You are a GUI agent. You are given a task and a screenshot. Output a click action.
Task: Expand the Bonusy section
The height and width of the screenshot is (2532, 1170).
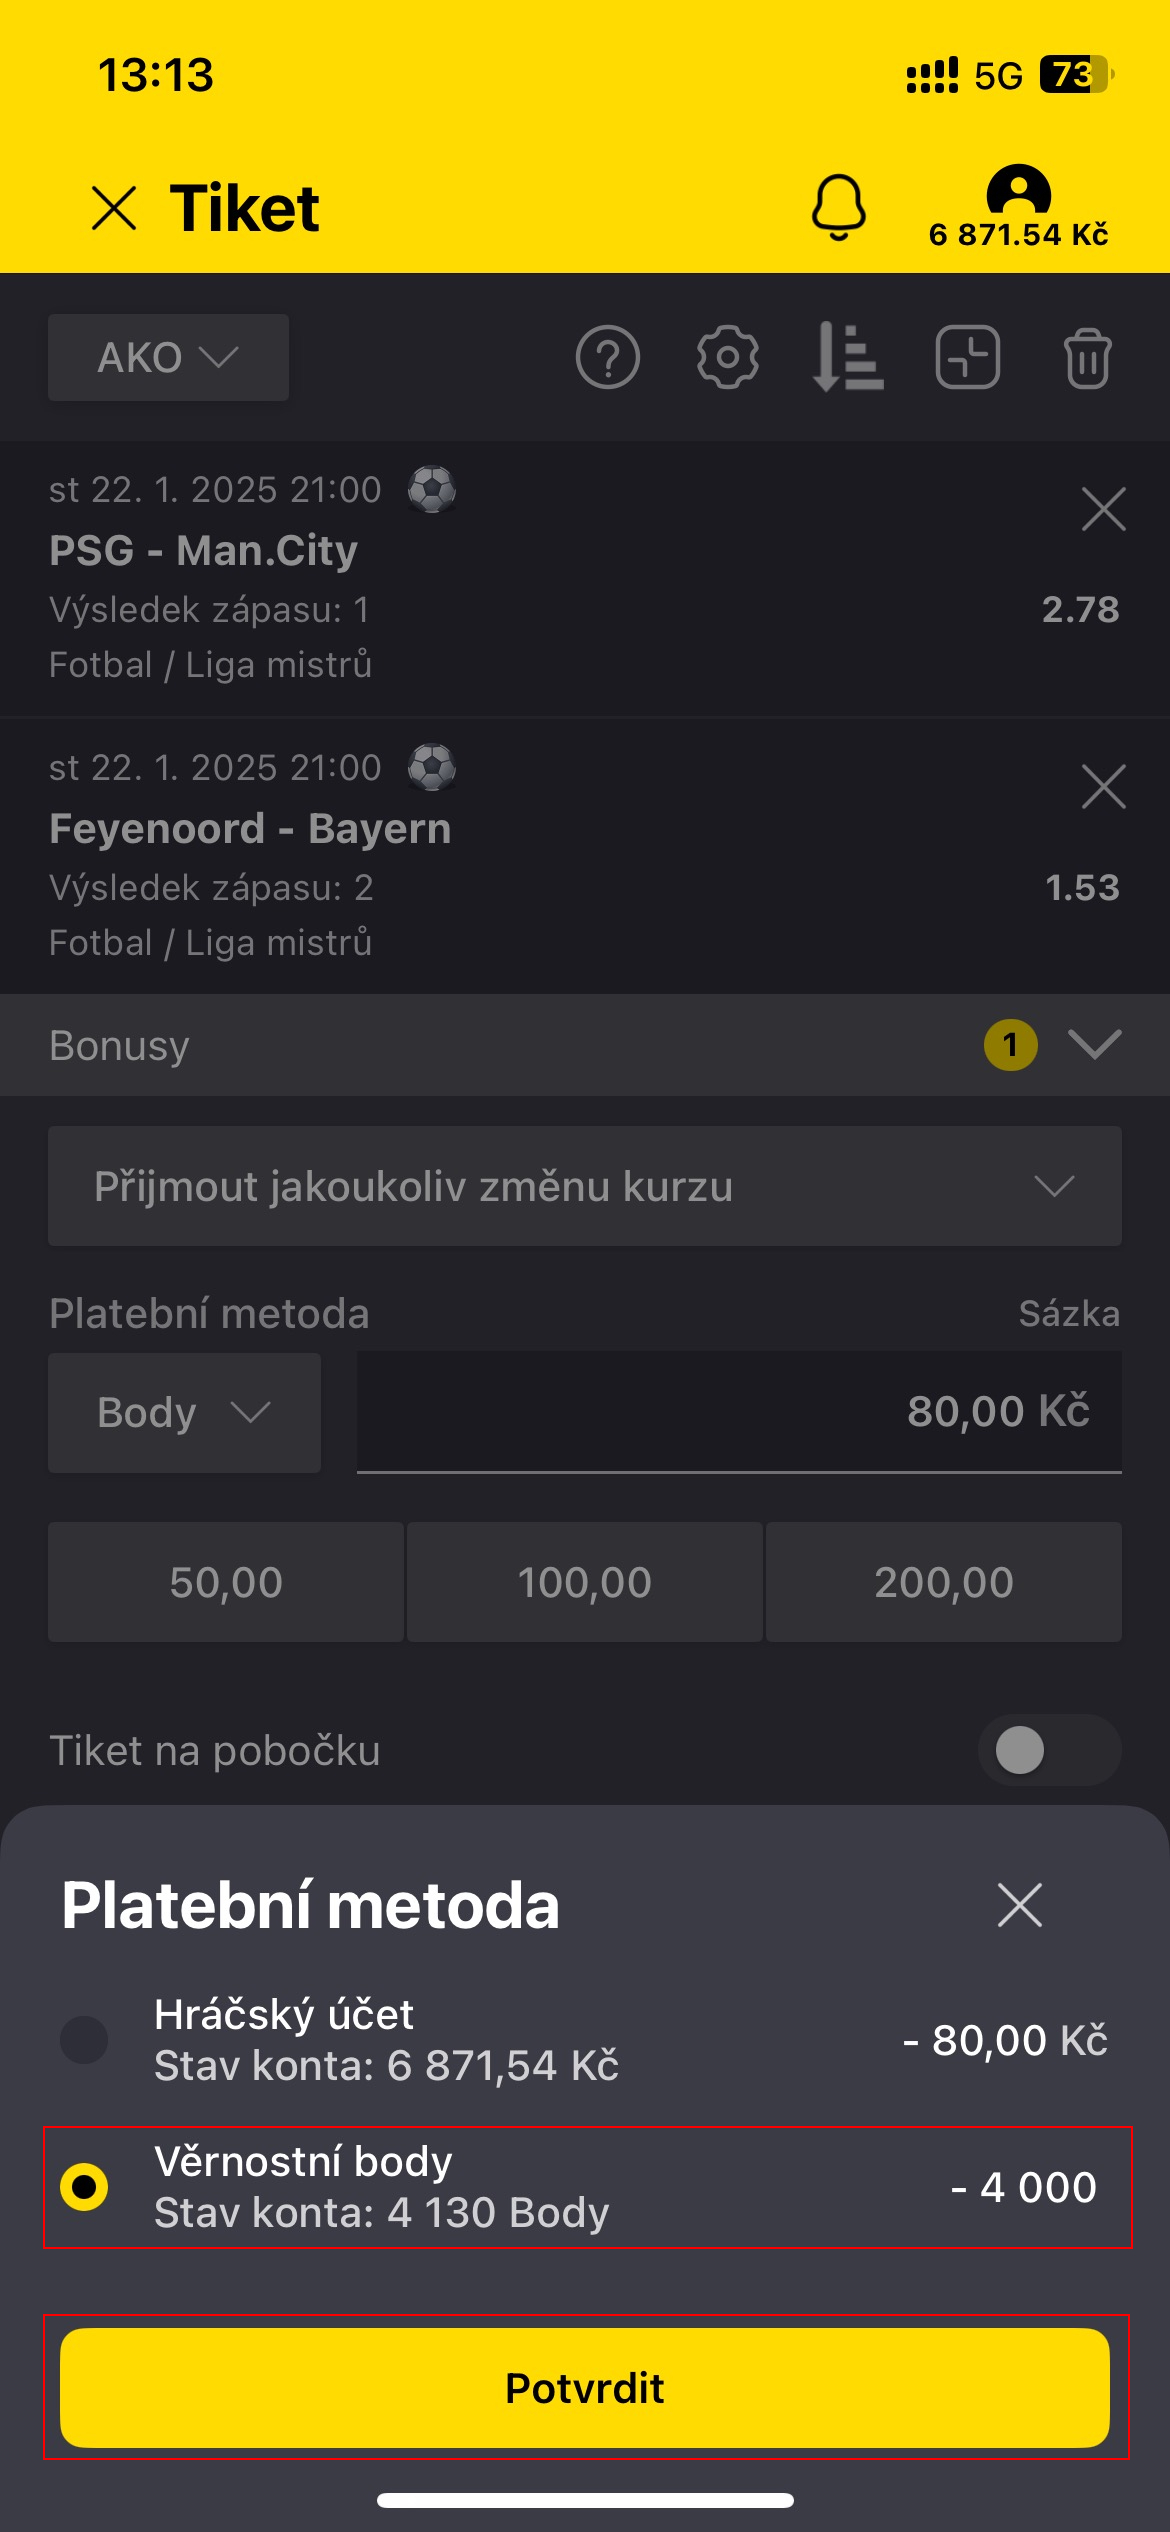[1094, 1045]
